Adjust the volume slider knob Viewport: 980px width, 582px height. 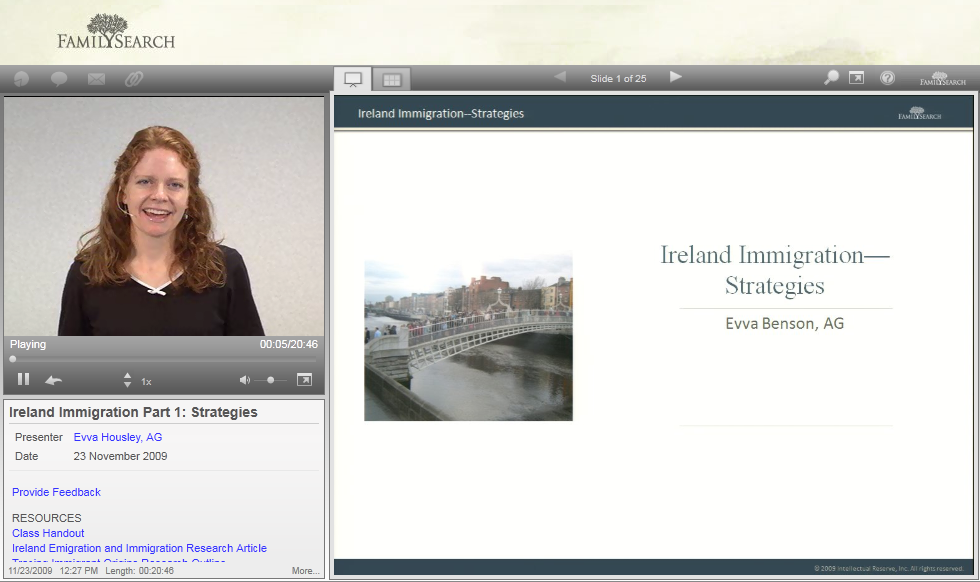pyautogui.click(x=271, y=380)
